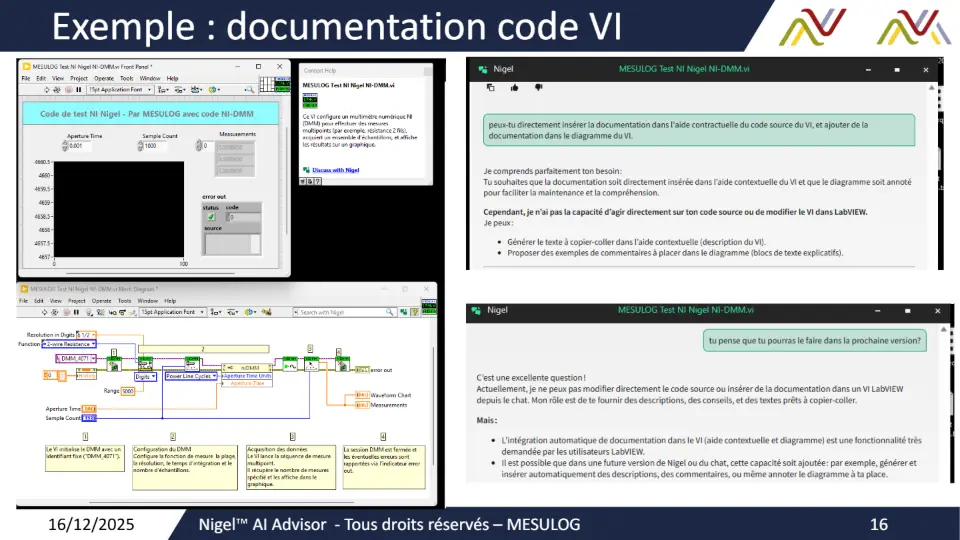The image size is (960, 540).
Task: Click scroll up arrow in upper Nigel chat
Action: tap(932, 88)
